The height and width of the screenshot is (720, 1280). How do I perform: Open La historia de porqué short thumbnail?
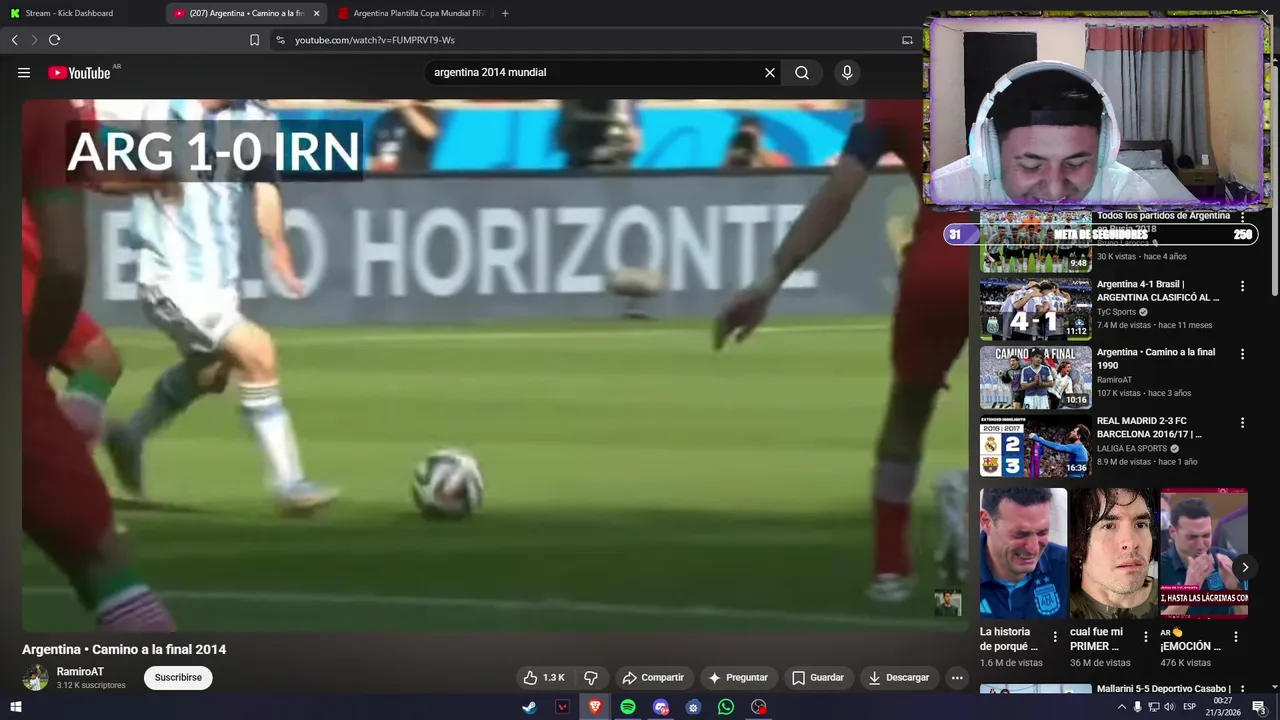1023,553
